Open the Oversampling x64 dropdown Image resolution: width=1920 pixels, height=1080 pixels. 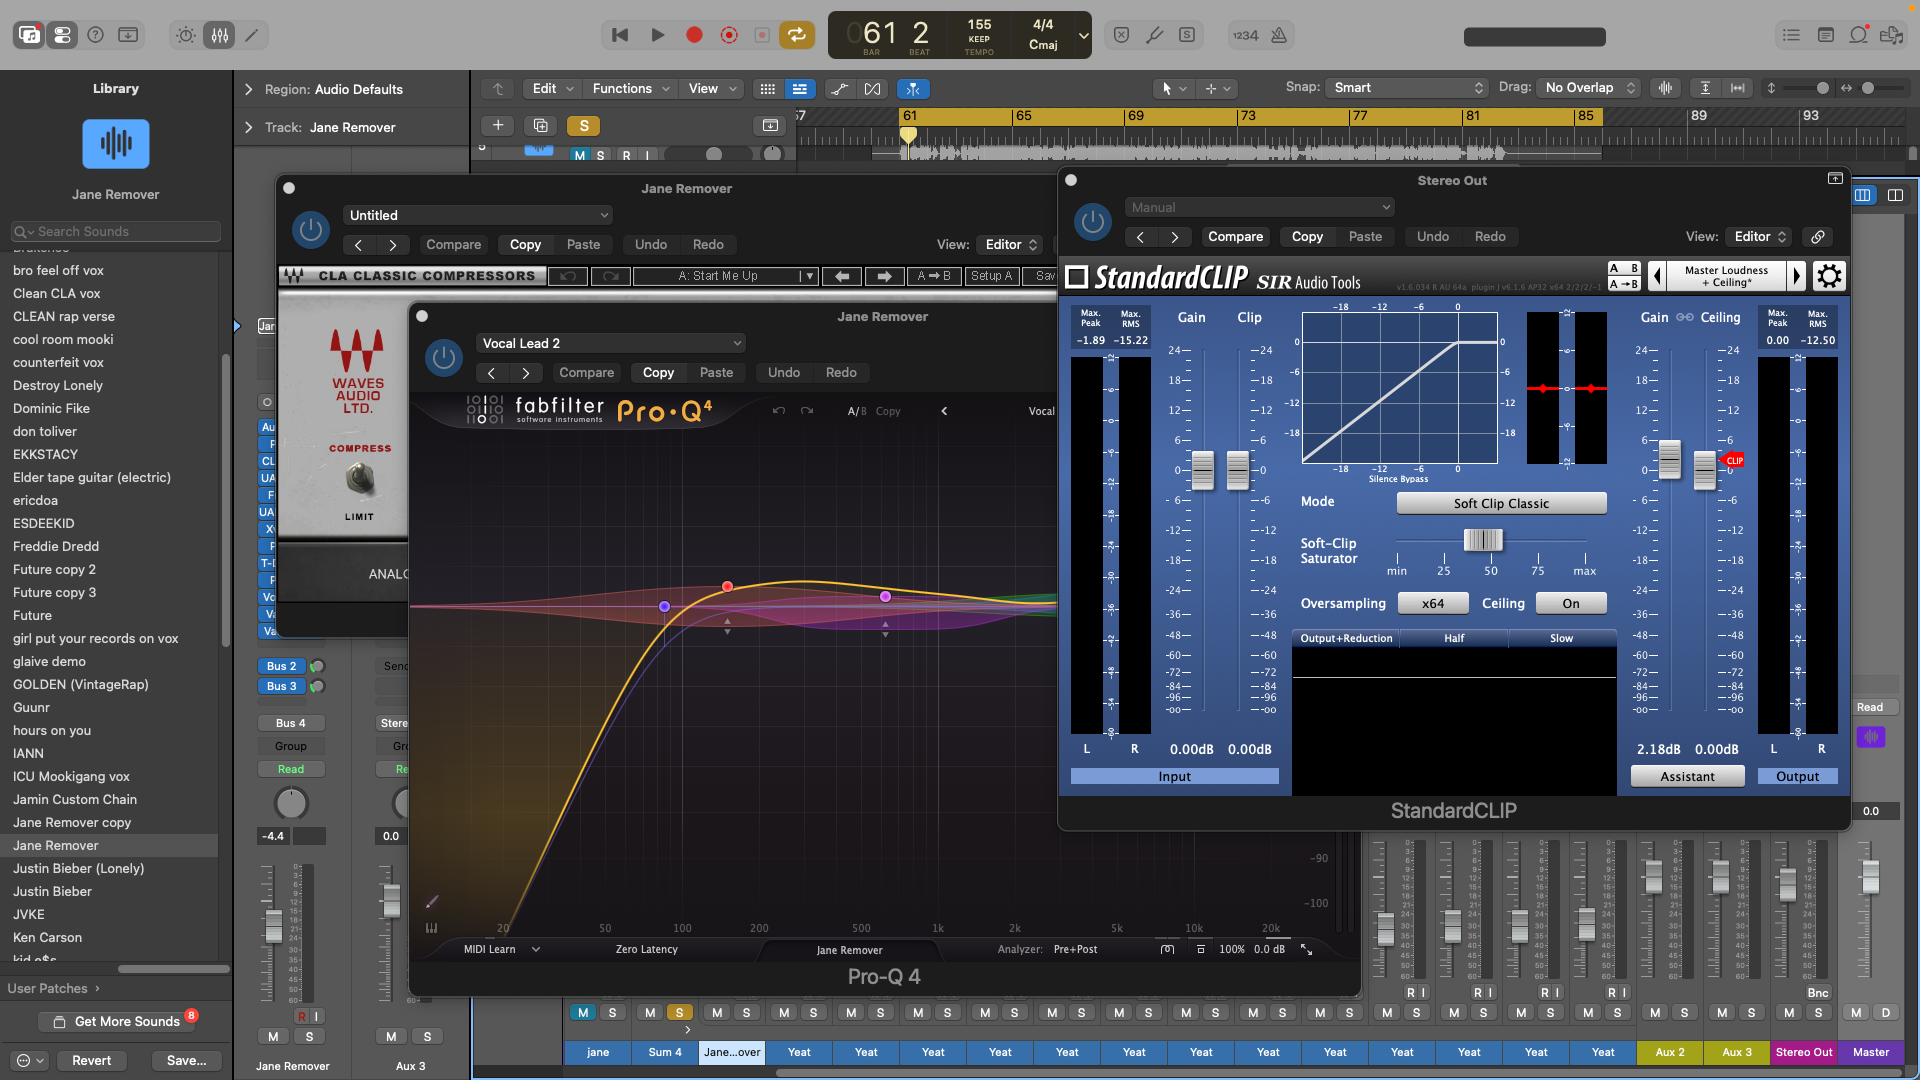pyautogui.click(x=1433, y=603)
